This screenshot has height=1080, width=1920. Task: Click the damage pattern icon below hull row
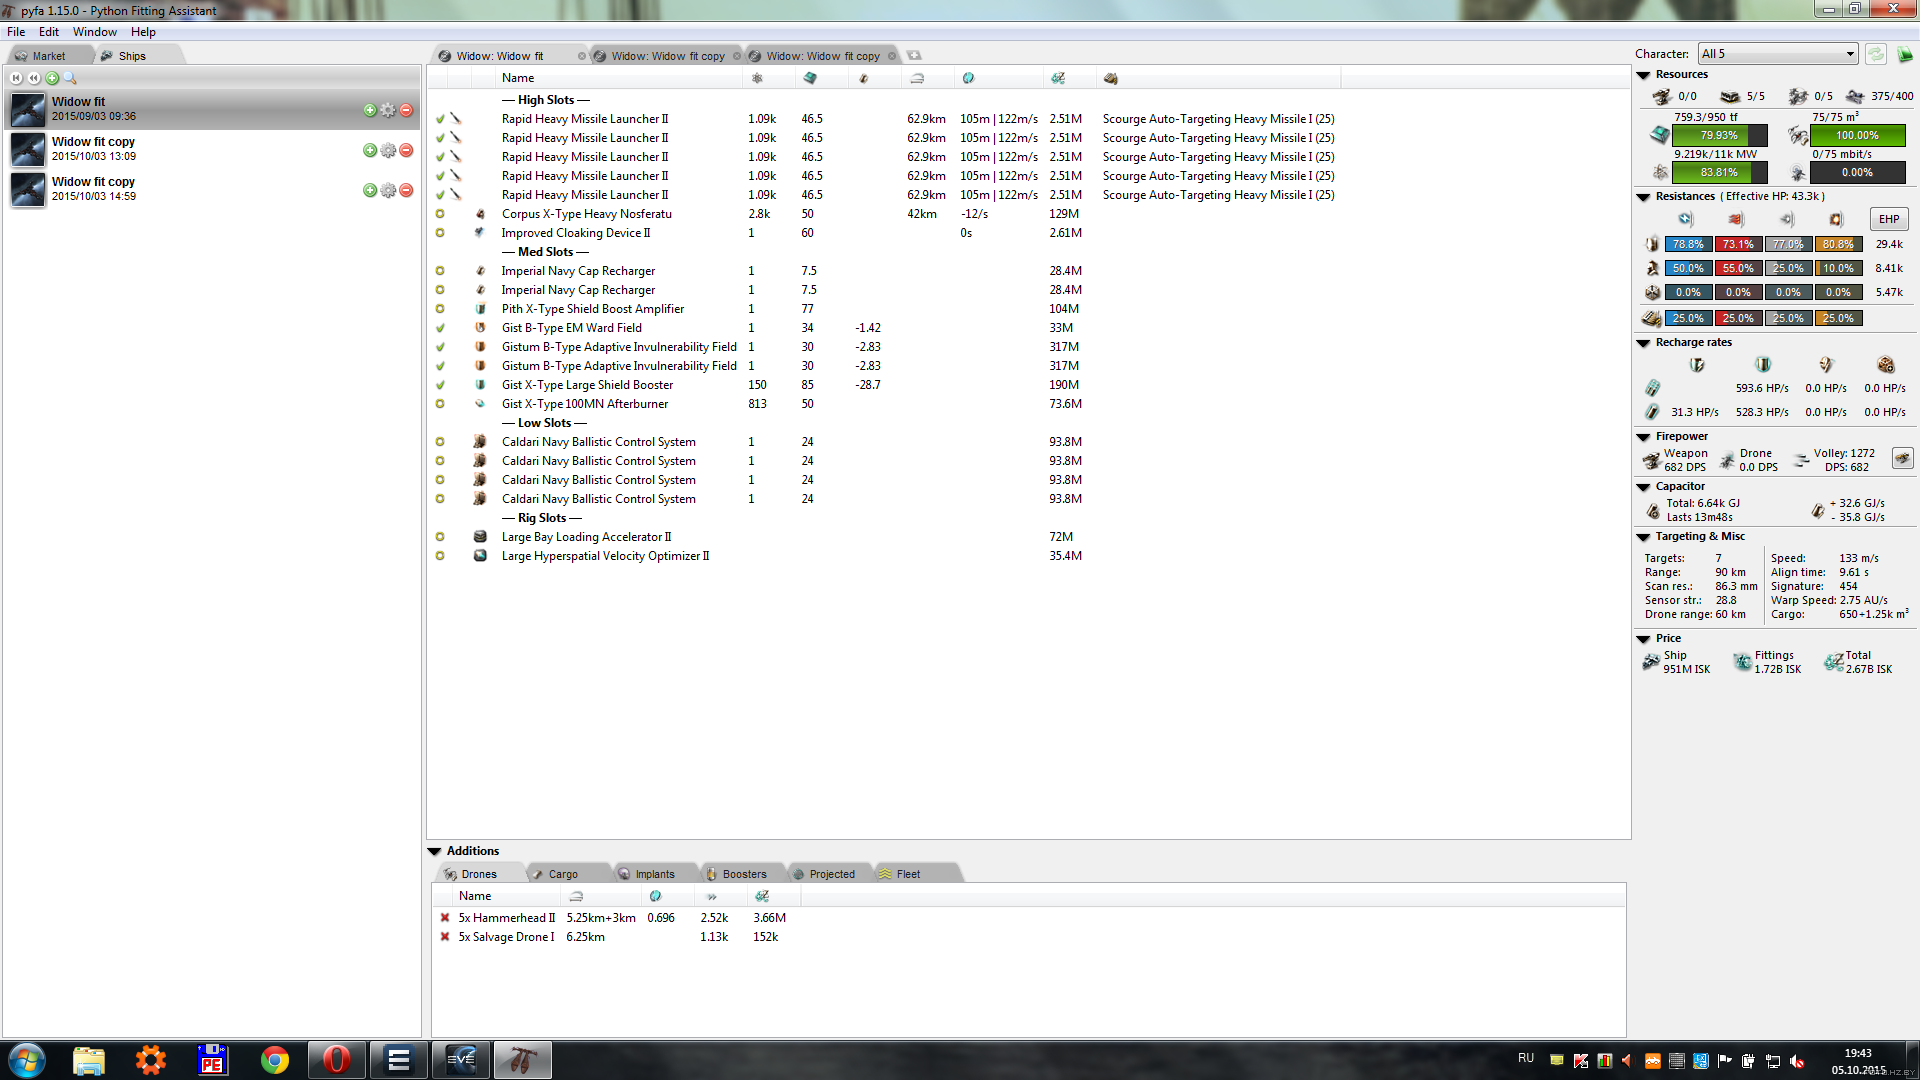[1652, 319]
